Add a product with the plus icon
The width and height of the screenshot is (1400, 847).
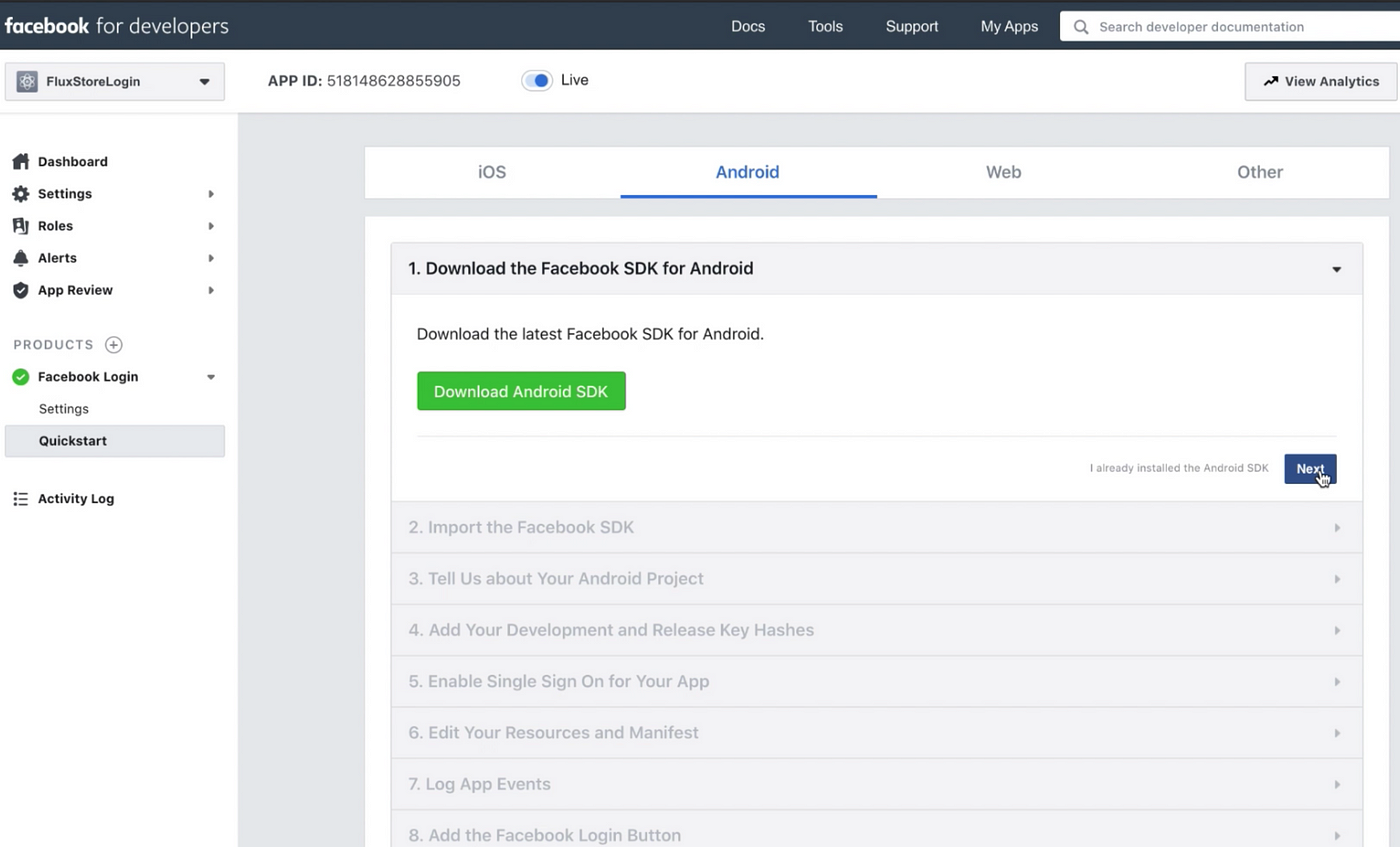pos(114,345)
